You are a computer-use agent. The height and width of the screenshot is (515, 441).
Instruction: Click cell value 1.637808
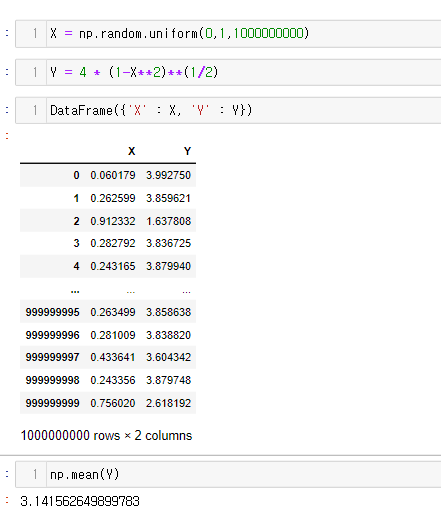tap(168, 221)
